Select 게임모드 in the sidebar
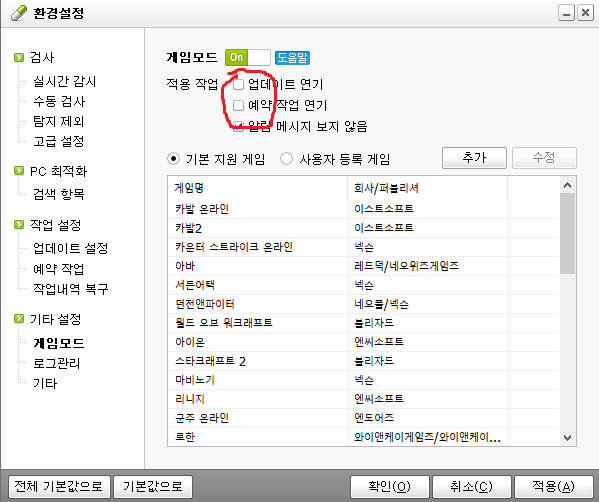The height and width of the screenshot is (502, 599). pyautogui.click(x=58, y=343)
